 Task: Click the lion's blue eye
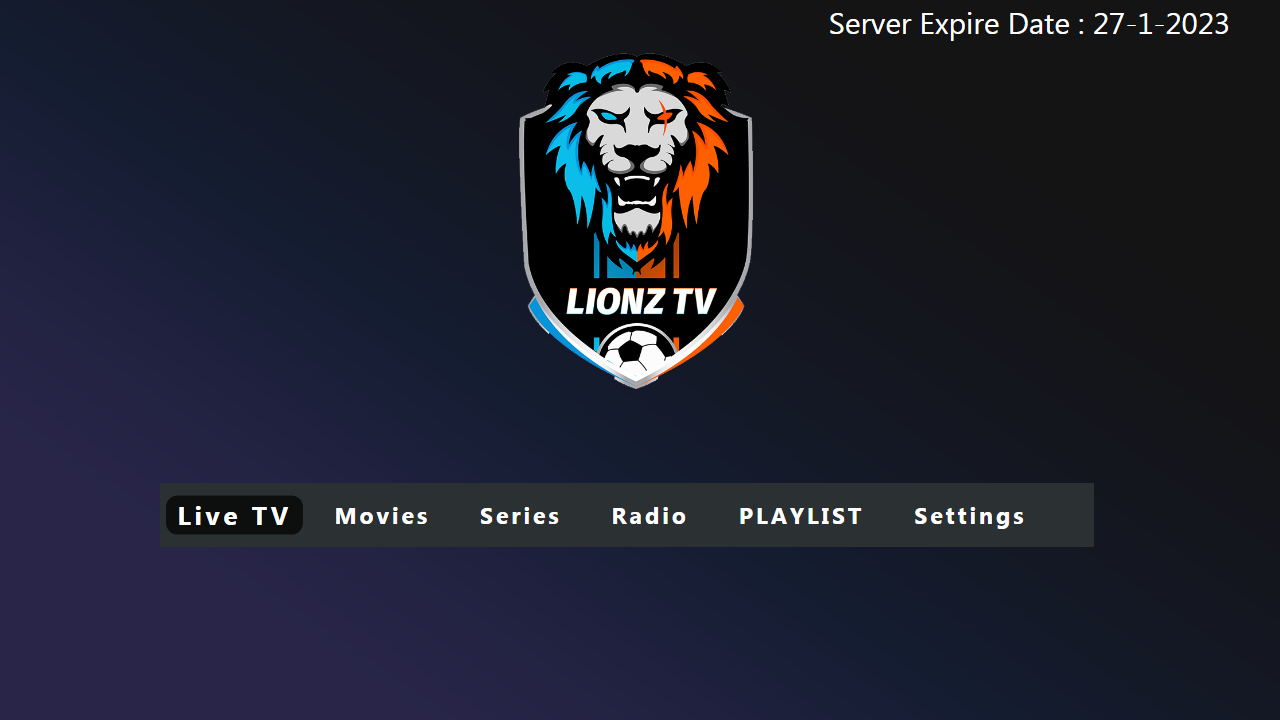click(x=609, y=116)
